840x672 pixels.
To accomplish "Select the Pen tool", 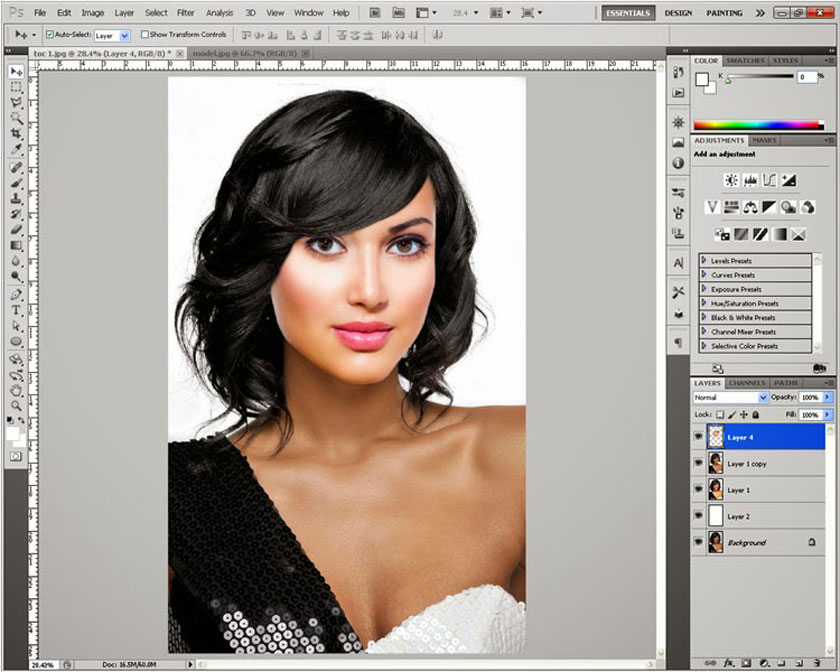I will pos(16,294).
